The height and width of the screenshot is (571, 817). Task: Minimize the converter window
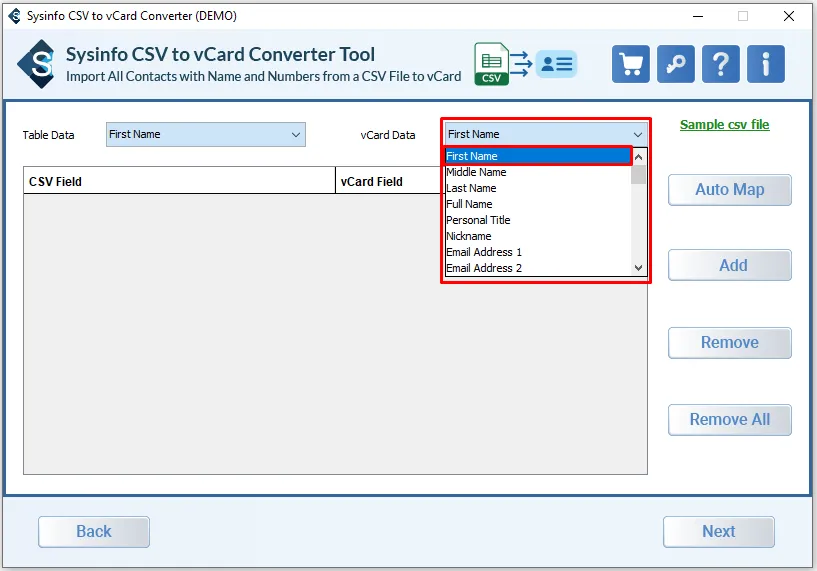click(698, 16)
